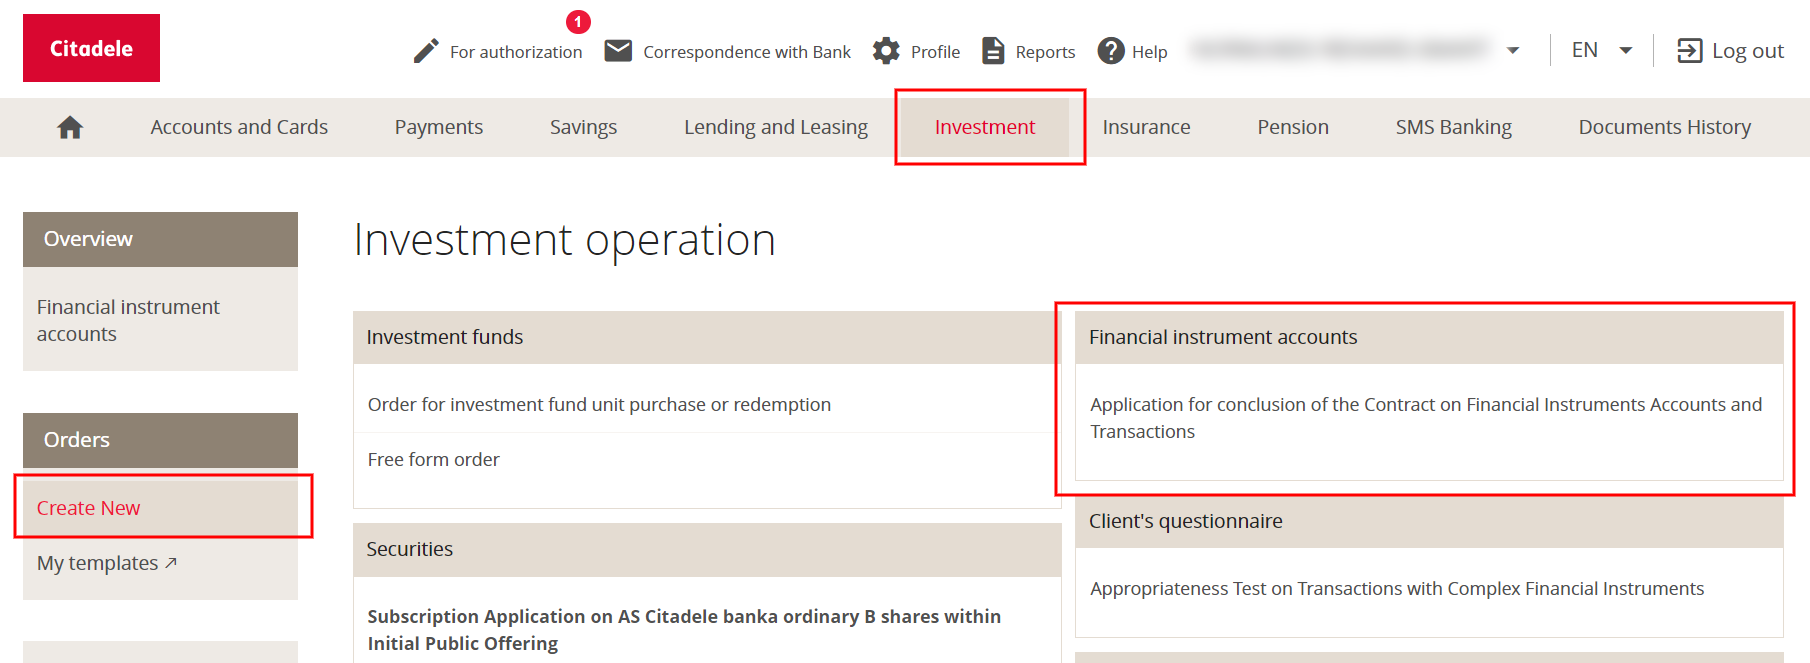Open order for investment fund unit purchase
Screen dimensions: 1810x663
tap(599, 404)
